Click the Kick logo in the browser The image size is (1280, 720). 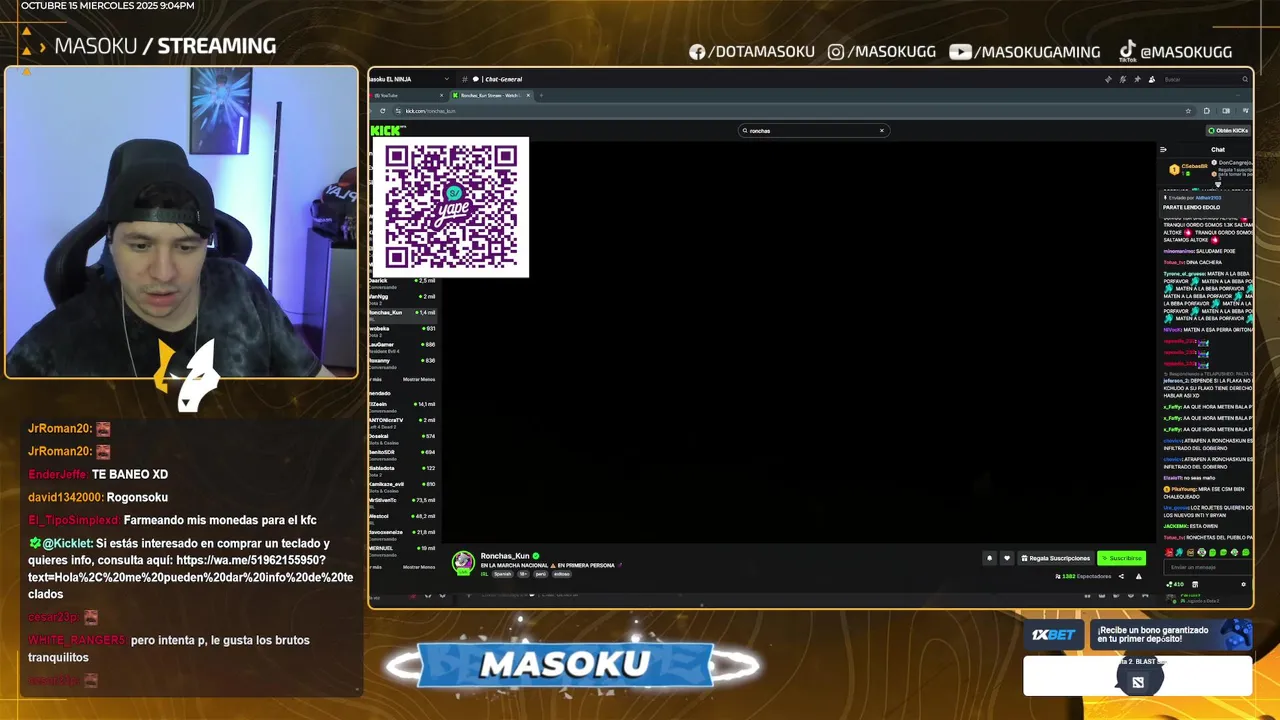pos(388,130)
